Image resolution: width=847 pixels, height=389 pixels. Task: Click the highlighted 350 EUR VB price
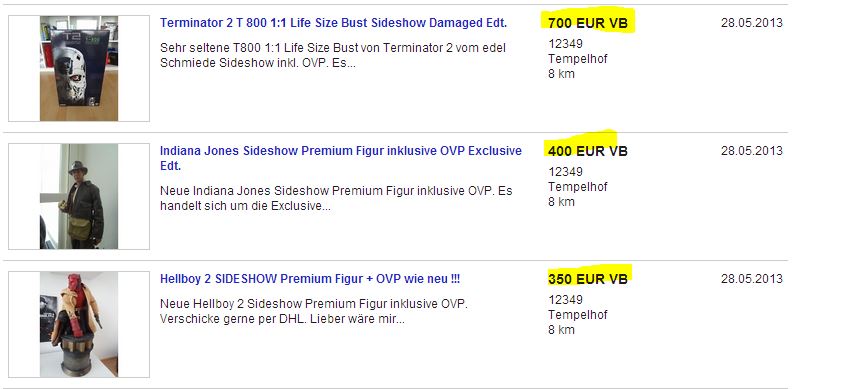588,279
